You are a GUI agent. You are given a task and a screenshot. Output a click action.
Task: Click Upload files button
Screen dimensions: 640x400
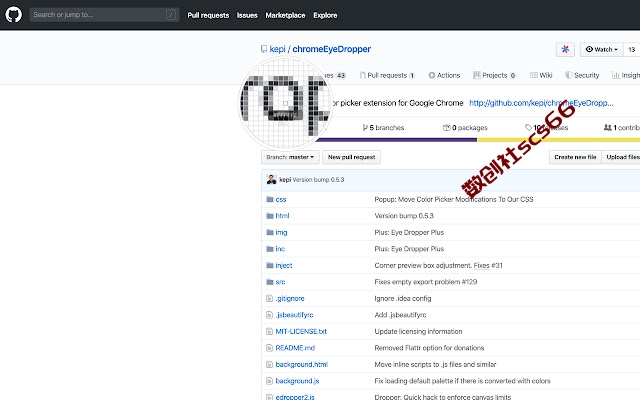pyautogui.click(x=621, y=157)
